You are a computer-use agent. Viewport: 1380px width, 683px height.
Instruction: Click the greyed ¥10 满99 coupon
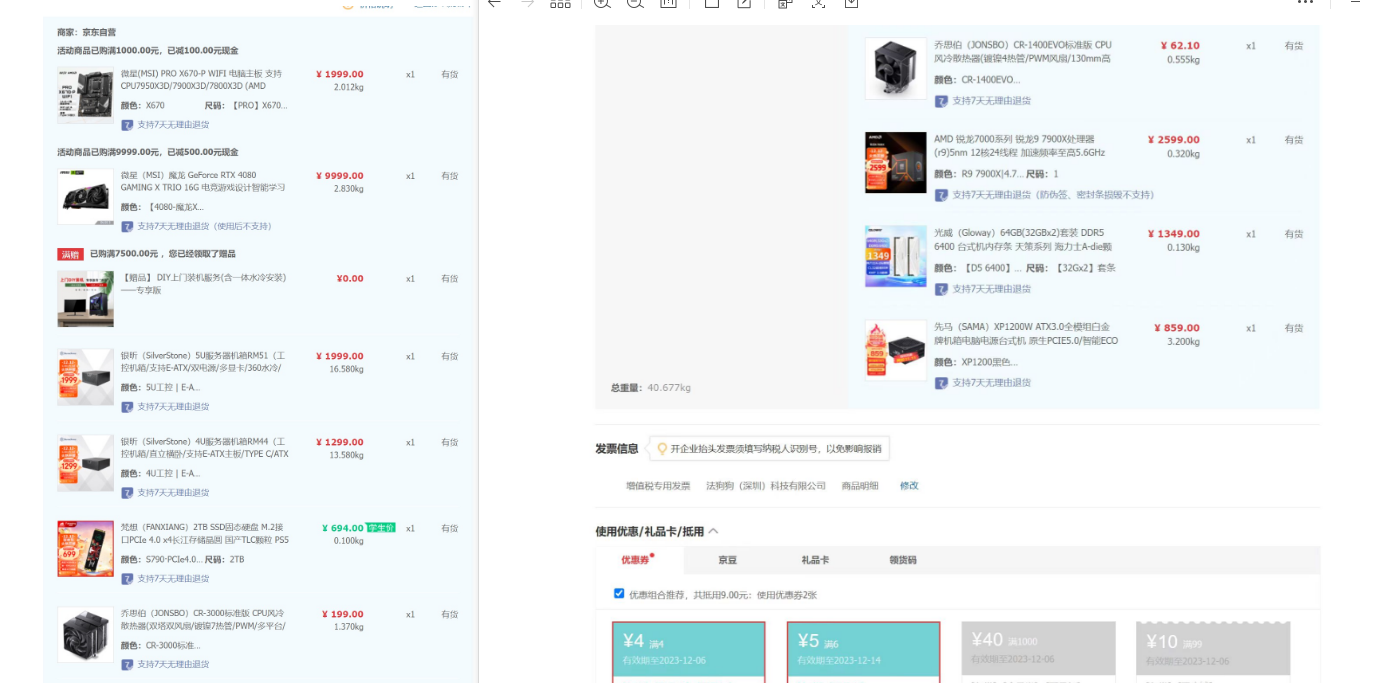click(x=1213, y=652)
